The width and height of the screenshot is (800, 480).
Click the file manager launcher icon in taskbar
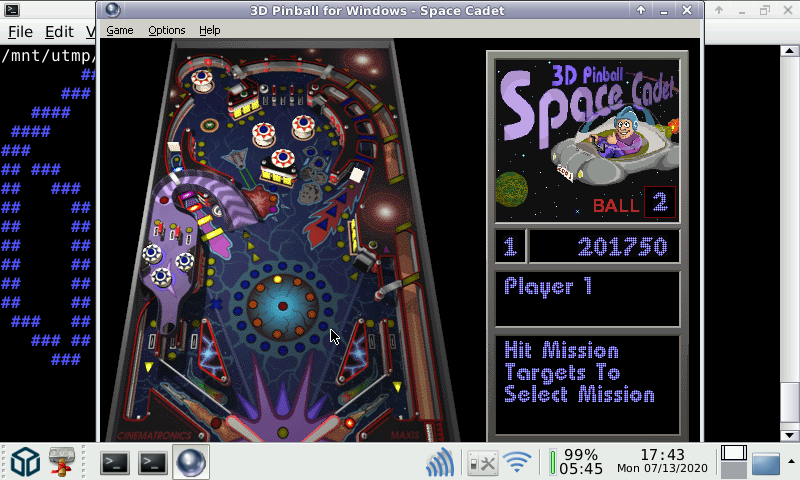[64, 462]
